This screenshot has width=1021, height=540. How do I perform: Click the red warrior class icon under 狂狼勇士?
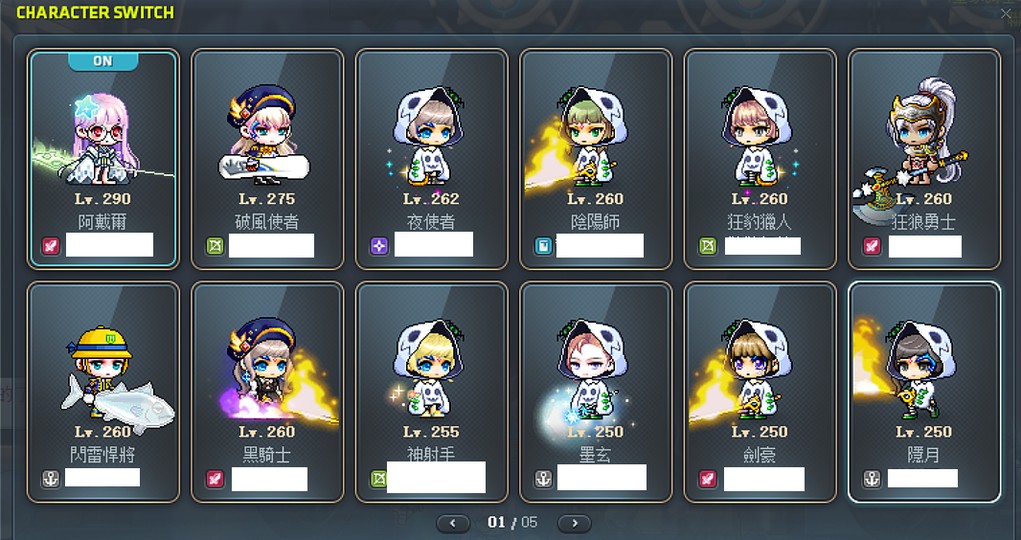pyautogui.click(x=871, y=246)
